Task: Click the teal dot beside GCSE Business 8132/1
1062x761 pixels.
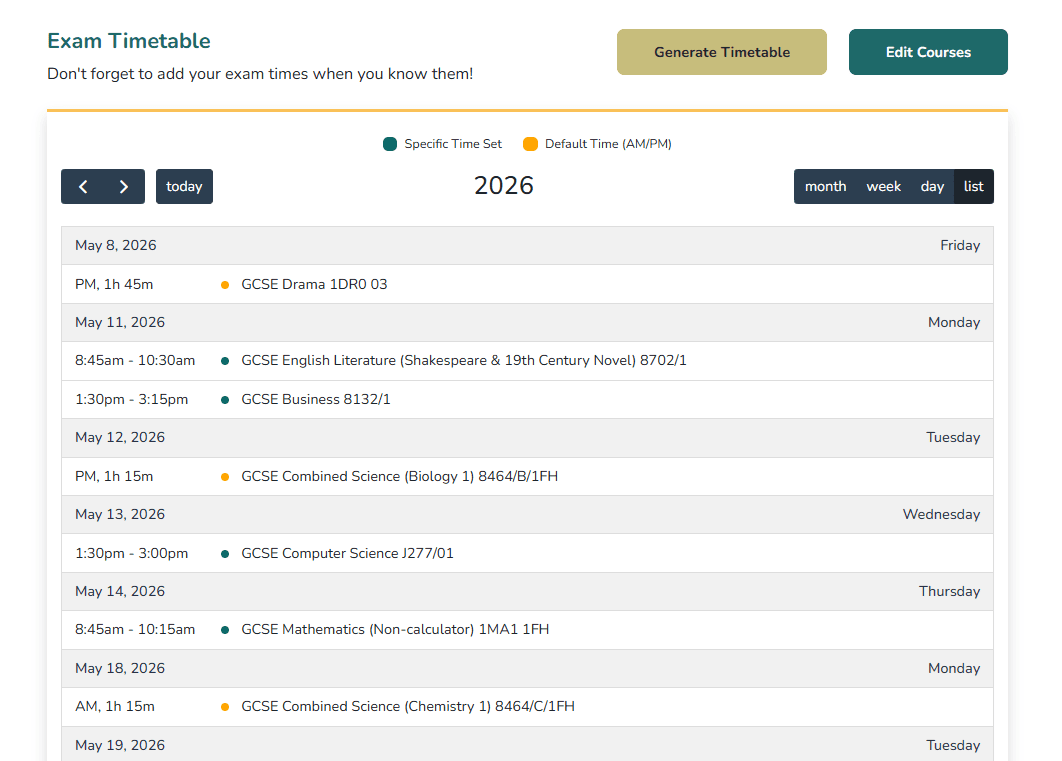Action: coord(225,399)
